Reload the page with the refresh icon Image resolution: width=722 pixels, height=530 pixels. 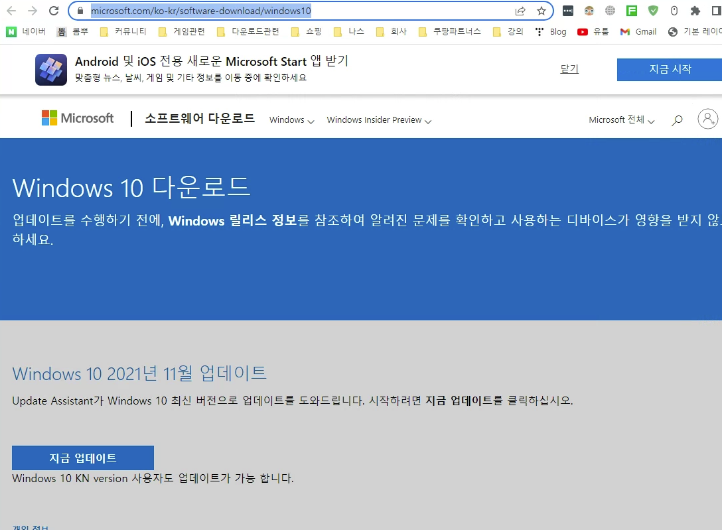pos(53,11)
